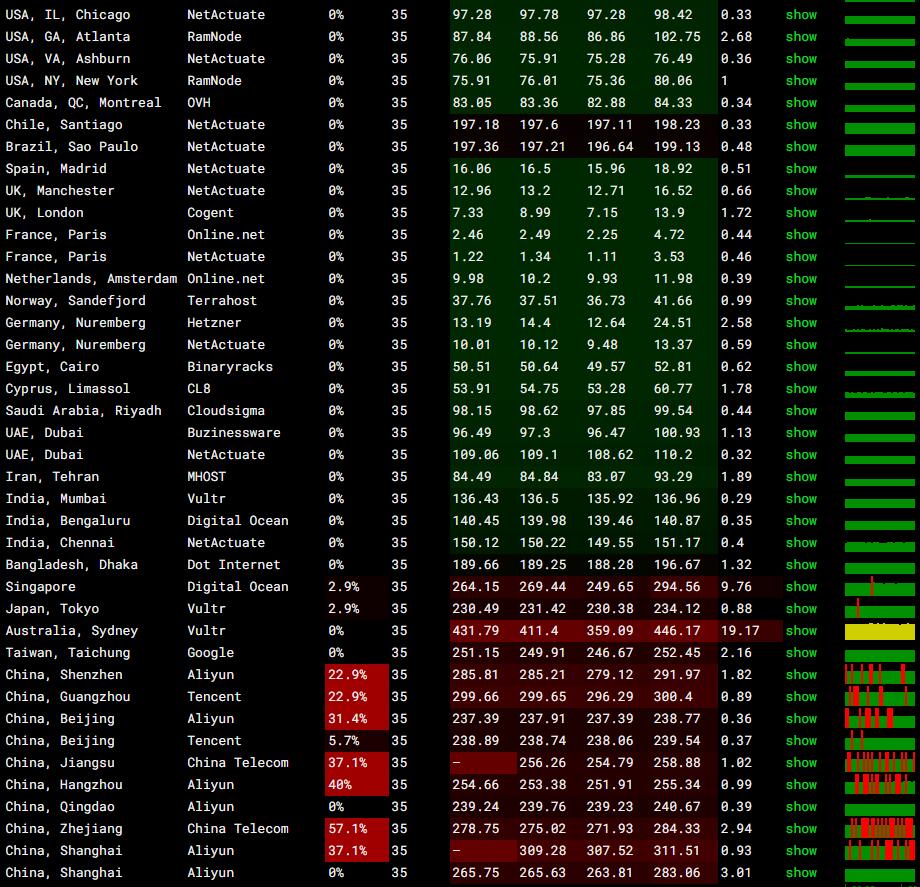Select the '431.79' latency value
The height and width of the screenshot is (887, 920).
coord(476,631)
